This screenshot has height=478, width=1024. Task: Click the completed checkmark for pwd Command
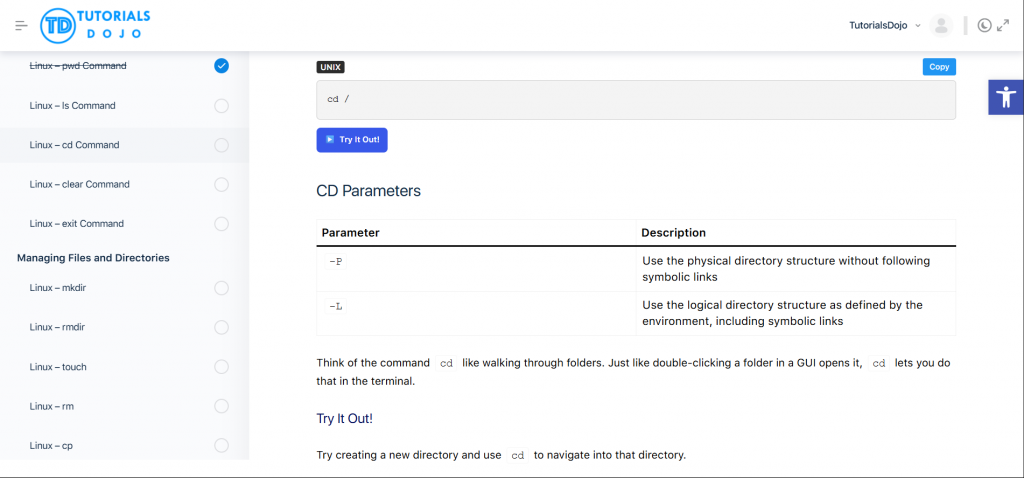pyautogui.click(x=221, y=66)
